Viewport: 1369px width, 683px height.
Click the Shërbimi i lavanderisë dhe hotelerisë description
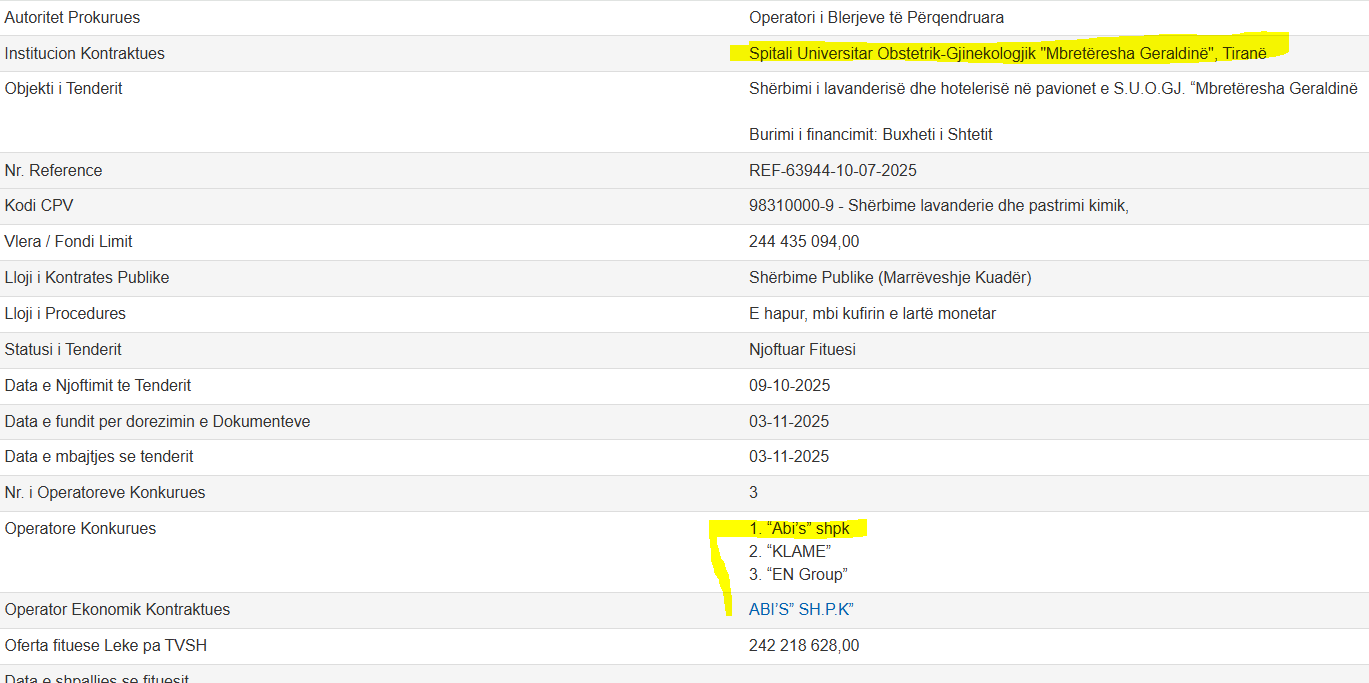(1052, 89)
